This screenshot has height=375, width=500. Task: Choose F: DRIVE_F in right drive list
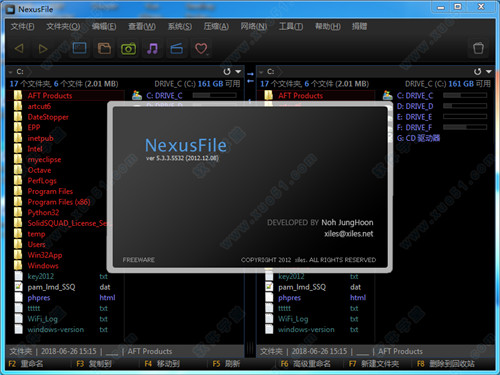point(414,128)
